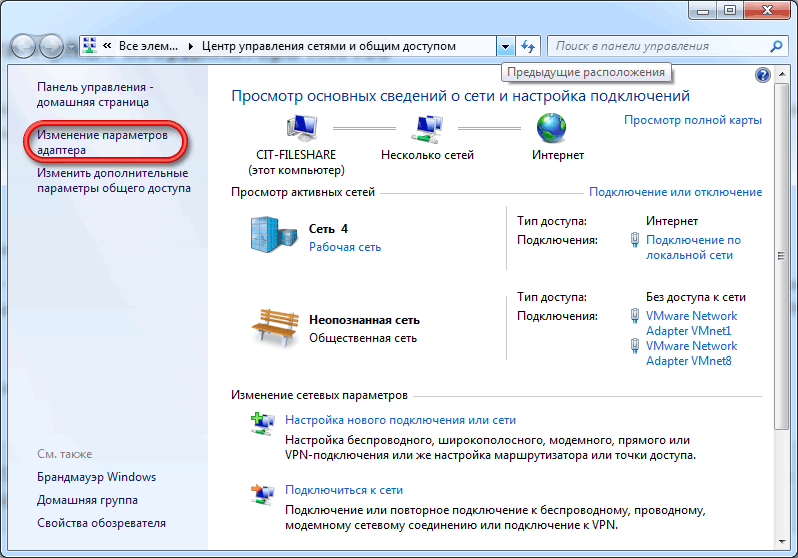798x558 pixels.
Task: Click the "Неопознанная сеть" name text
Action: [364, 320]
